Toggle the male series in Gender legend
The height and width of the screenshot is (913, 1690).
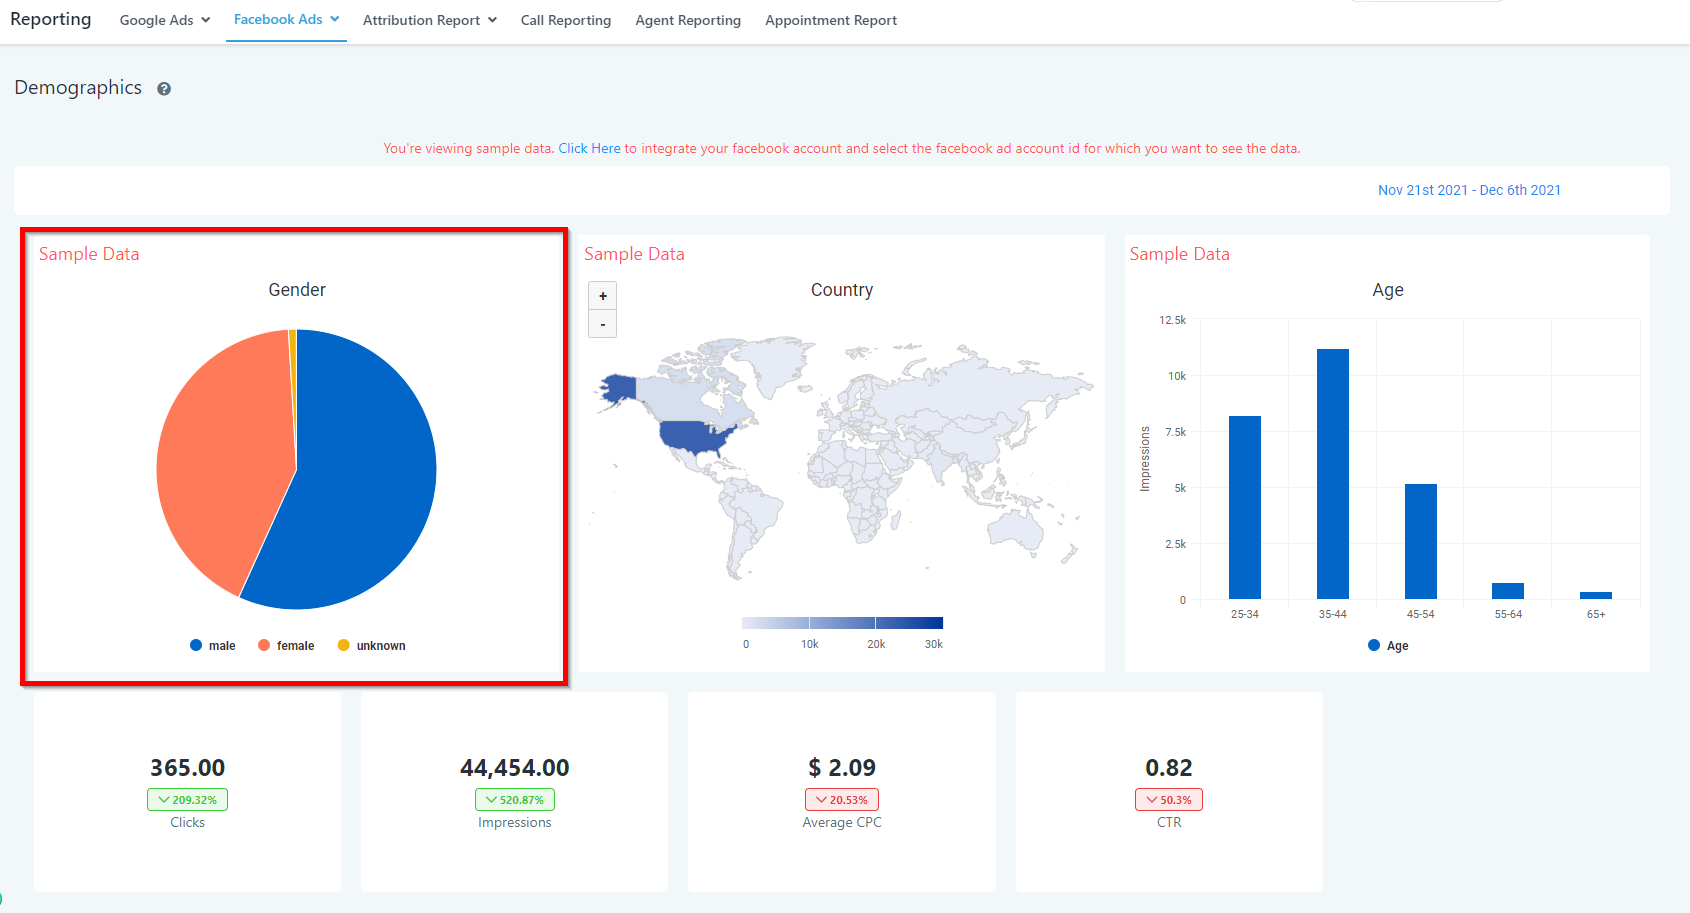[x=213, y=646]
